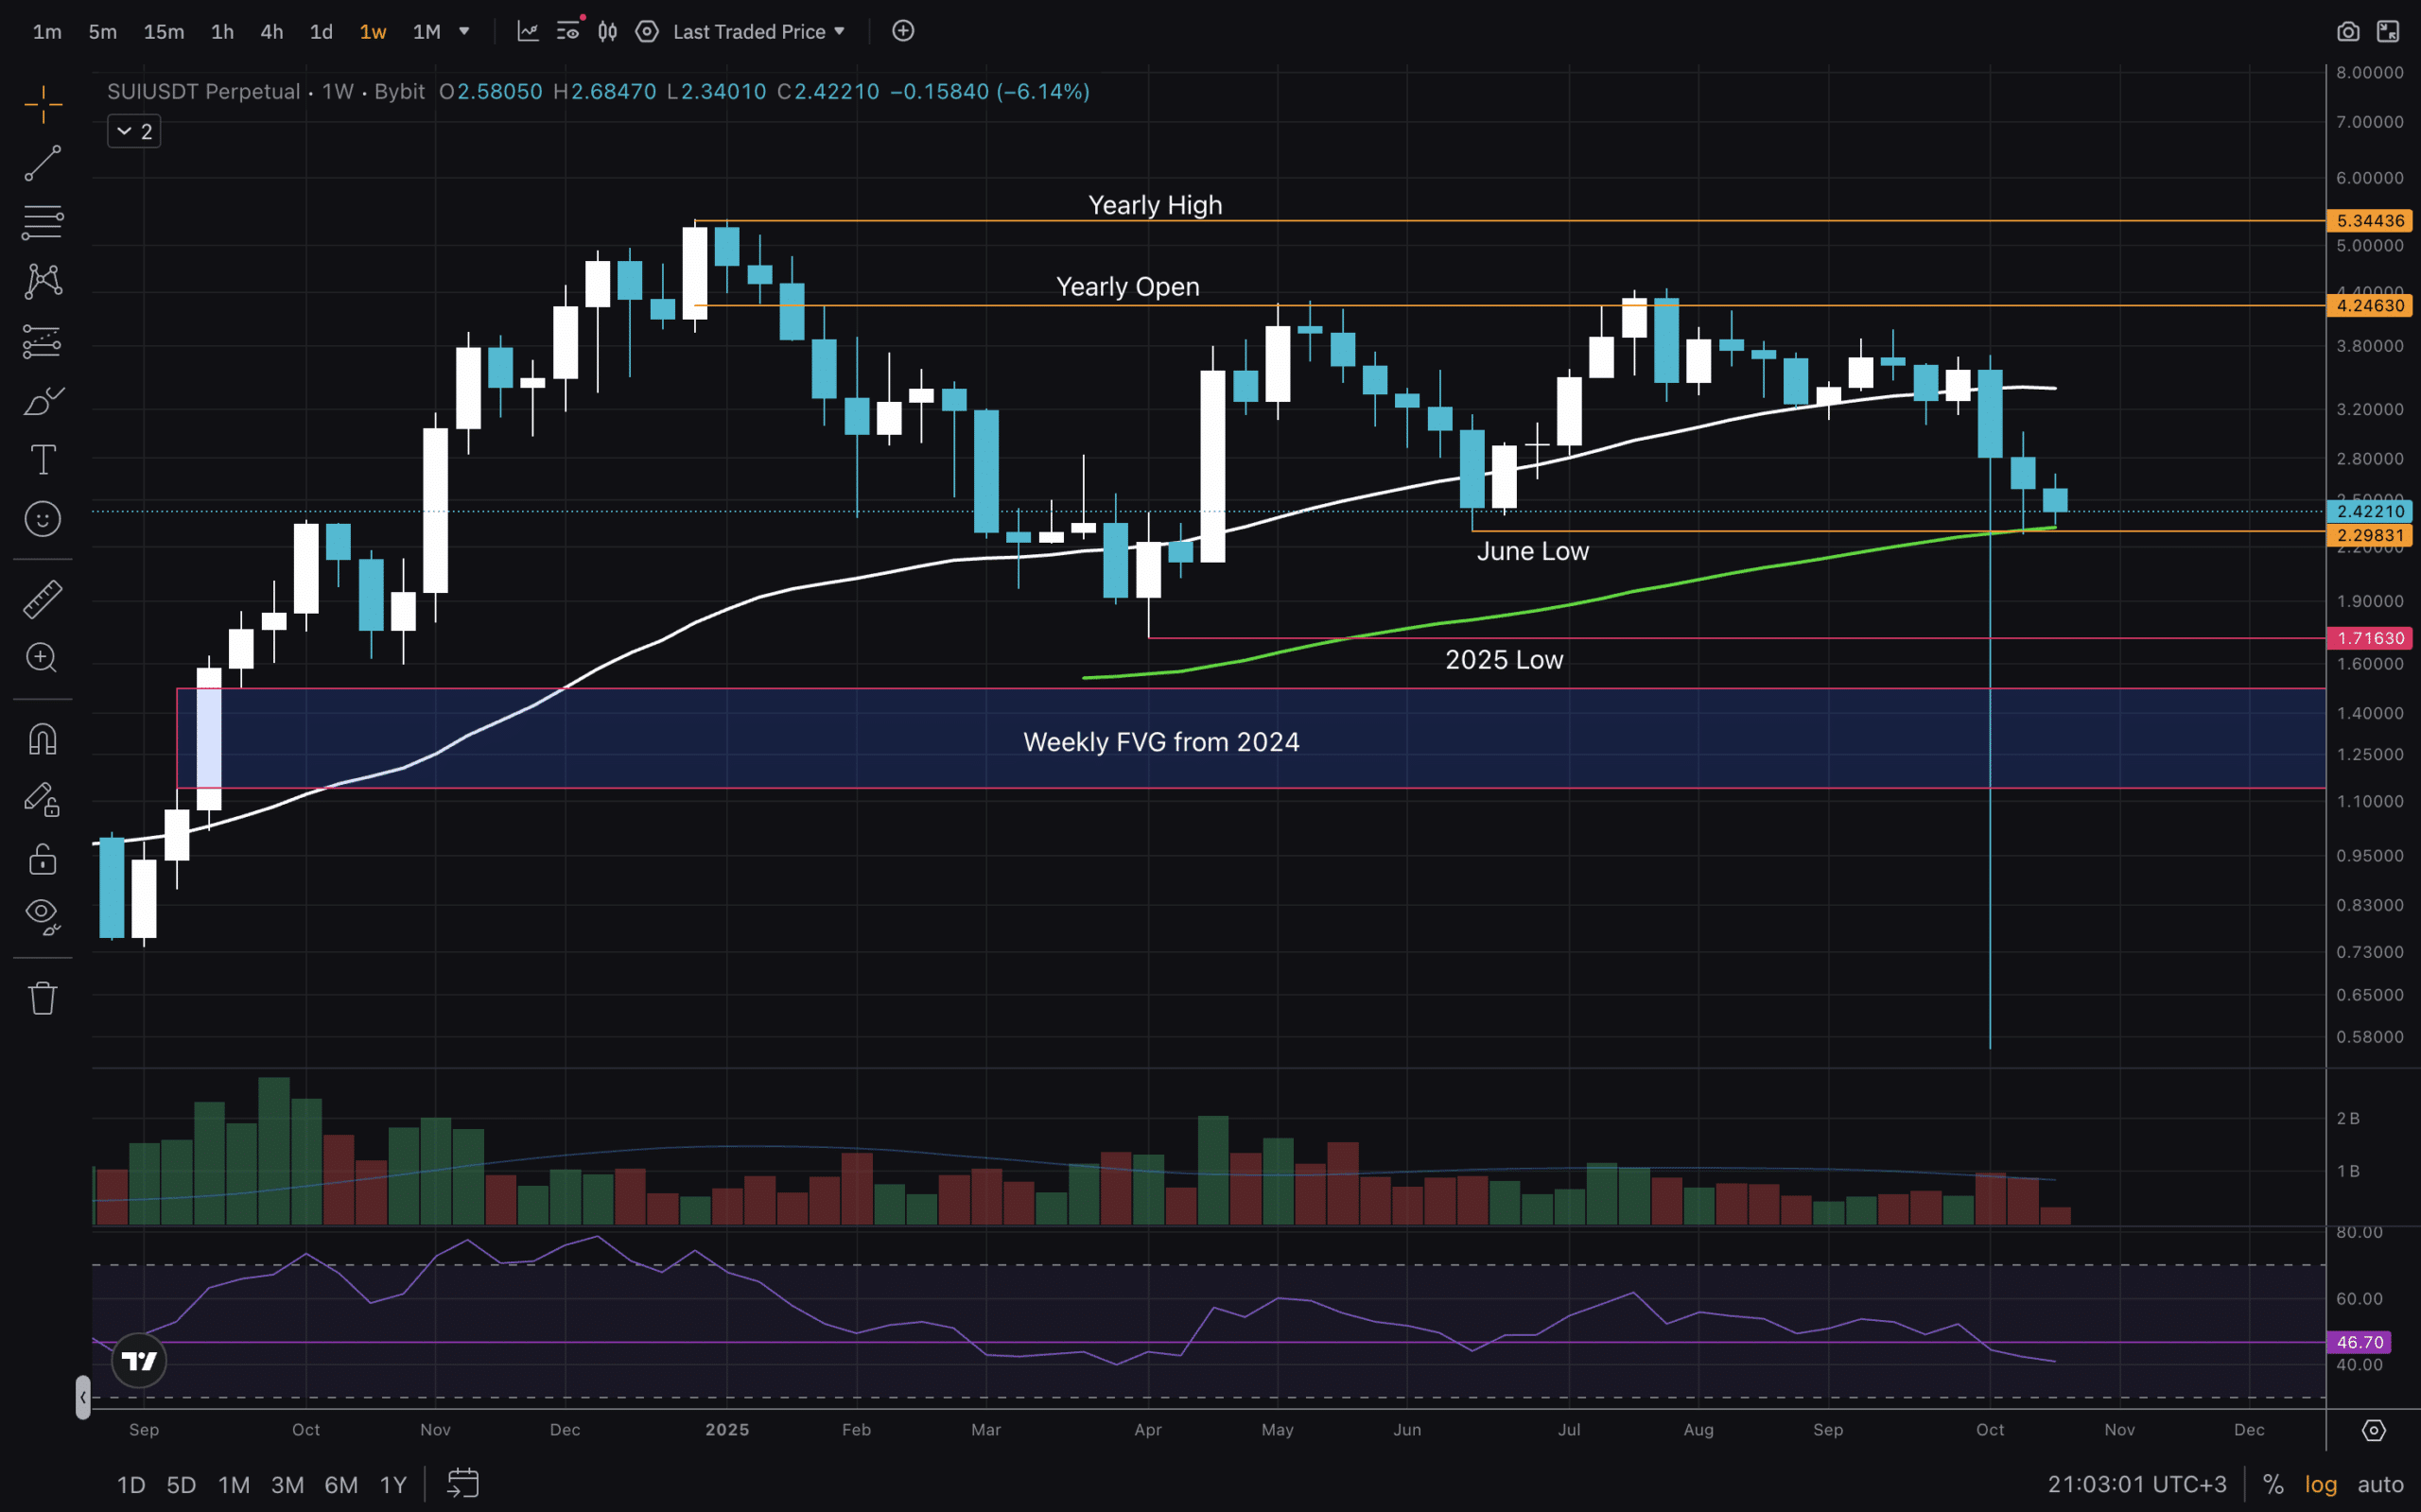The width and height of the screenshot is (2421, 1512).
Task: Take a chart snapshot with the camera icon
Action: coord(2347,32)
